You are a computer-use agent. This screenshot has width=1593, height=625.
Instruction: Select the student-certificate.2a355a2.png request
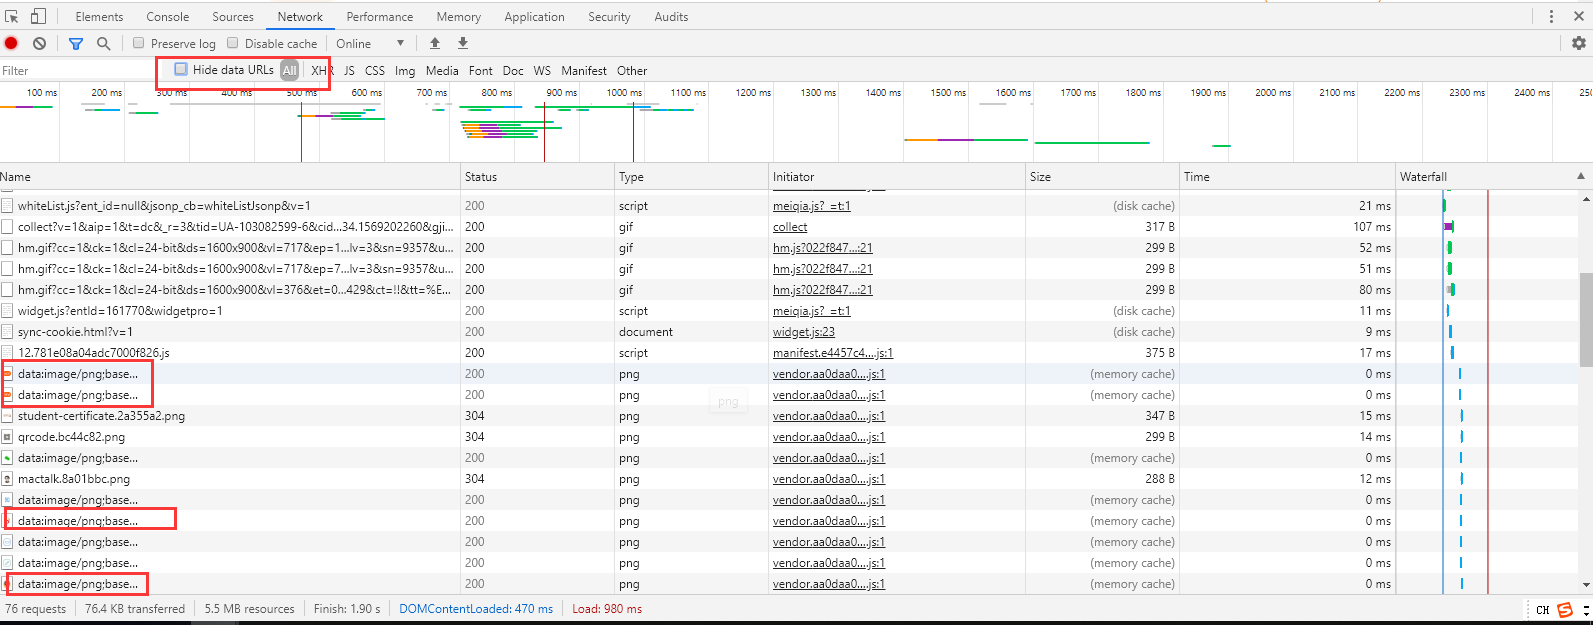(101, 416)
